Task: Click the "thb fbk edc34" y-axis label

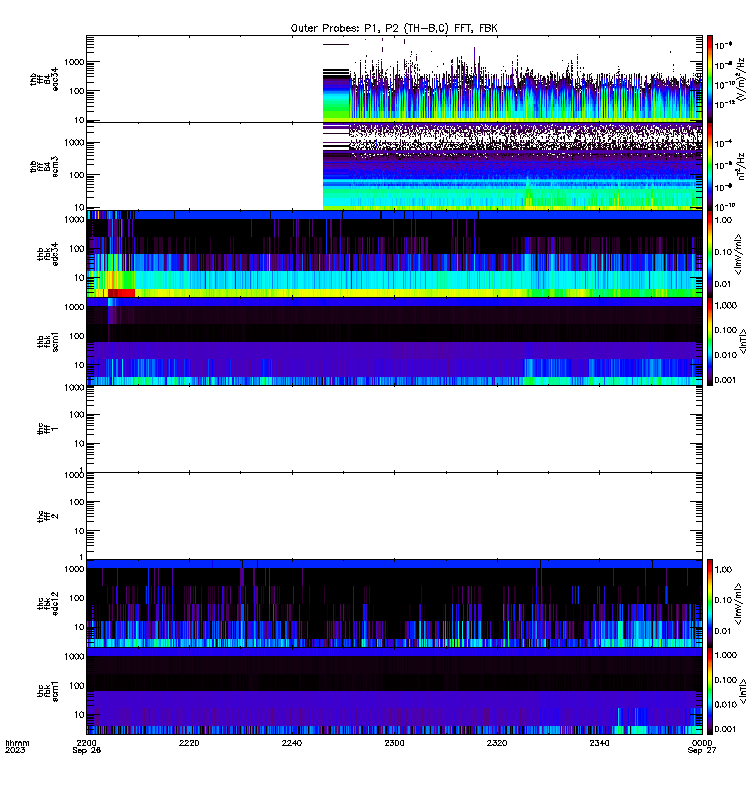Action: point(47,254)
